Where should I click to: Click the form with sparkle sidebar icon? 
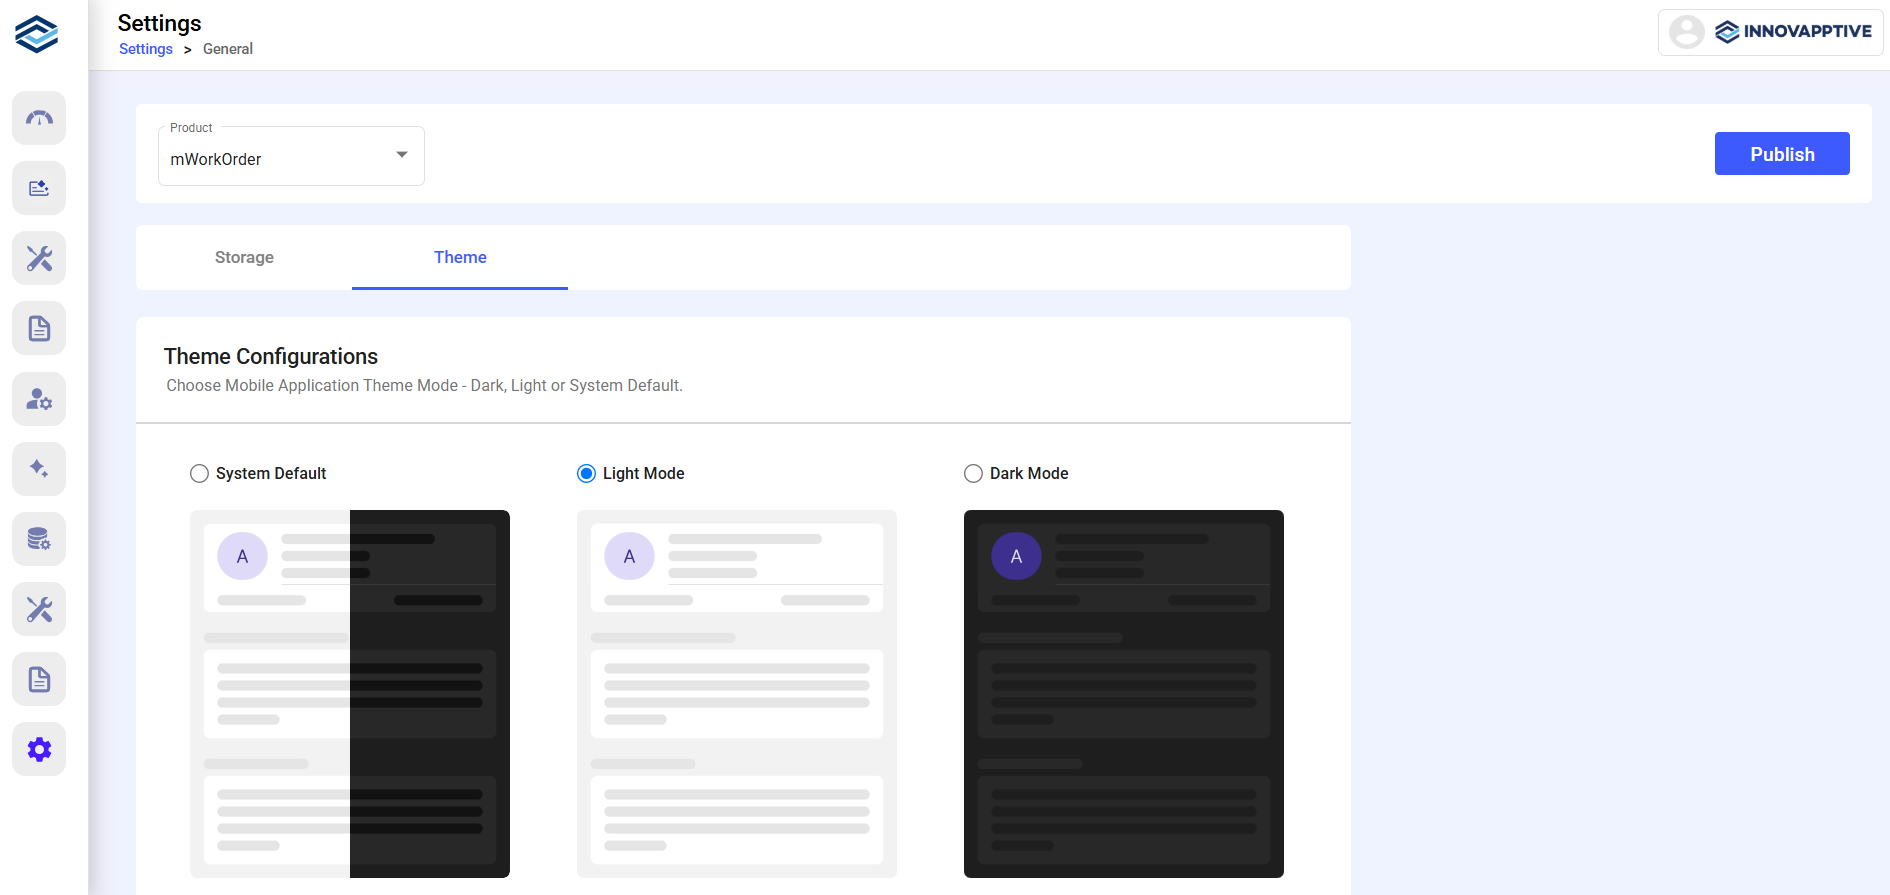click(39, 188)
